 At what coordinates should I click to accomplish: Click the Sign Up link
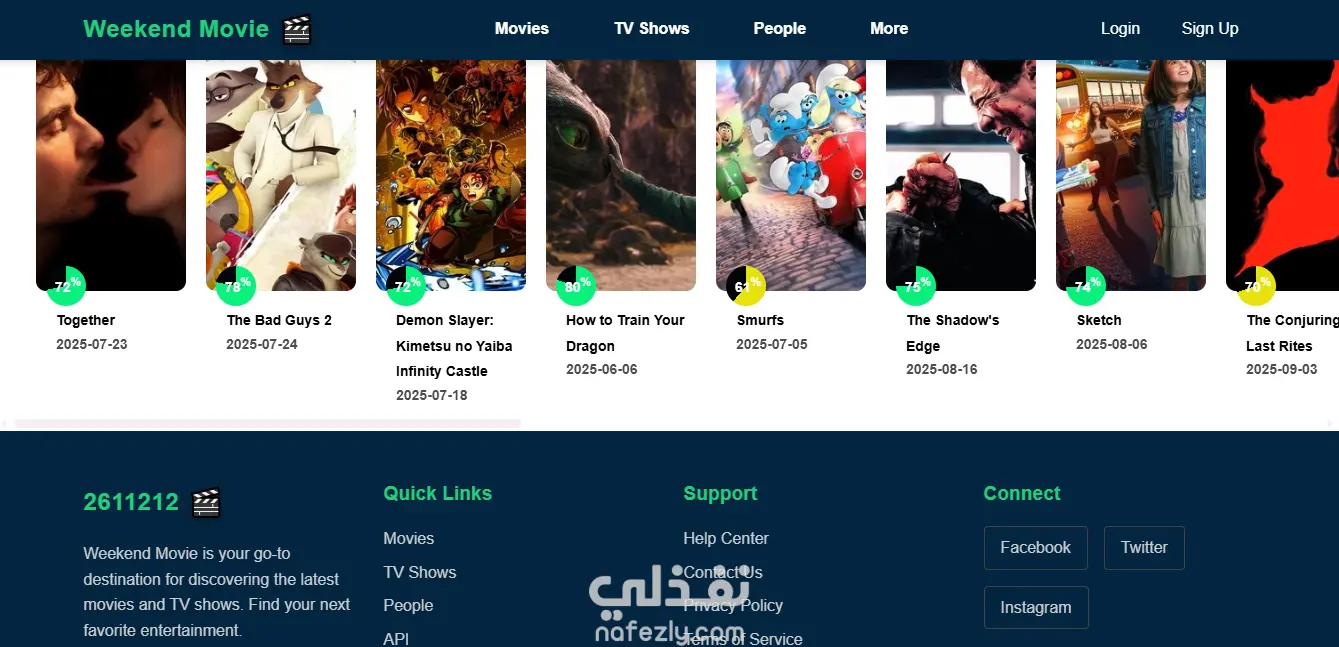coord(1210,29)
